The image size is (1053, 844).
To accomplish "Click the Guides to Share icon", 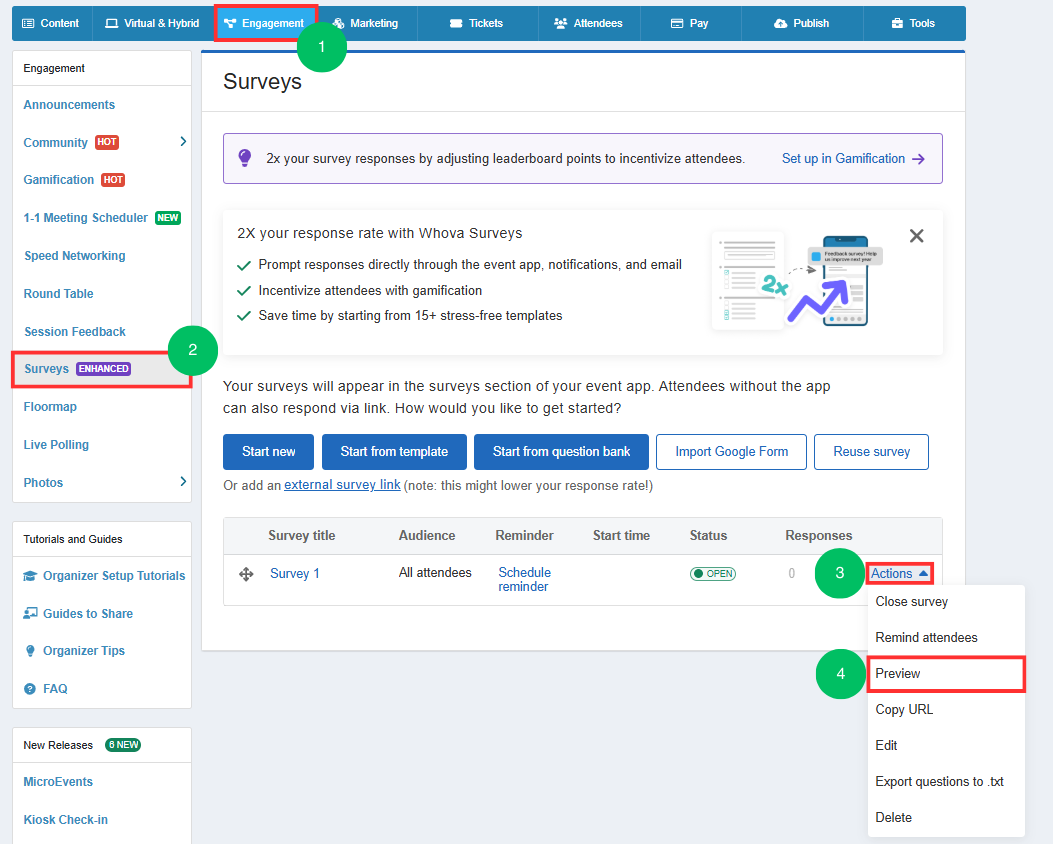I will tap(30, 613).
